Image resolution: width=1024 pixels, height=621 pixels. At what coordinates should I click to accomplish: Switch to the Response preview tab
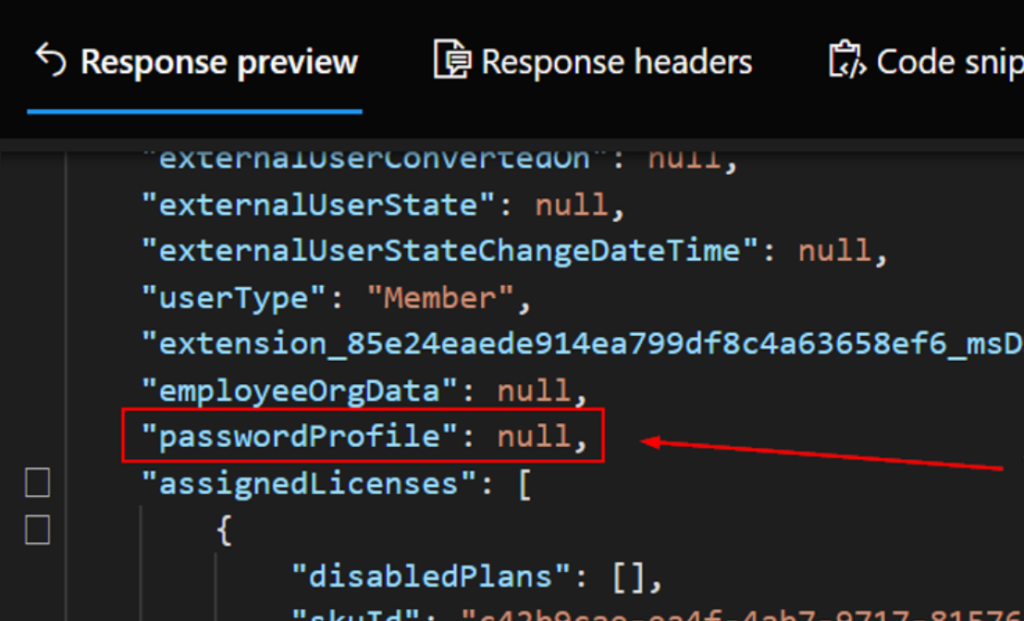point(218,62)
